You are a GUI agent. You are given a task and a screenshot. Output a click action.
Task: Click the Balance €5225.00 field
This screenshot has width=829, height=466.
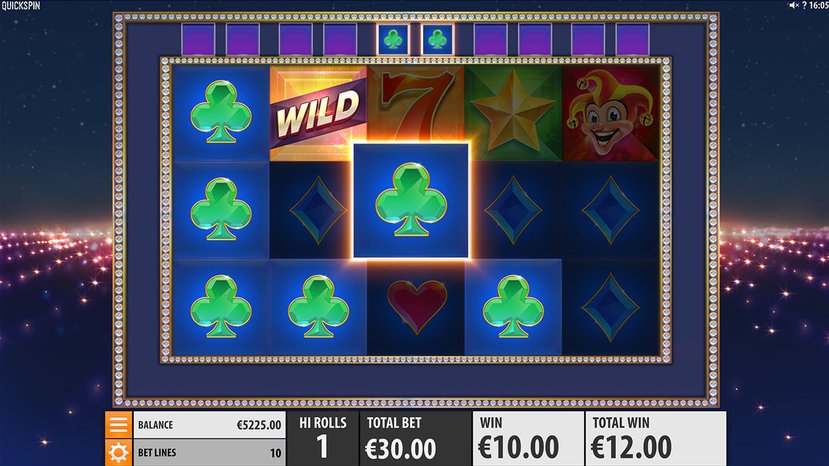click(x=209, y=425)
